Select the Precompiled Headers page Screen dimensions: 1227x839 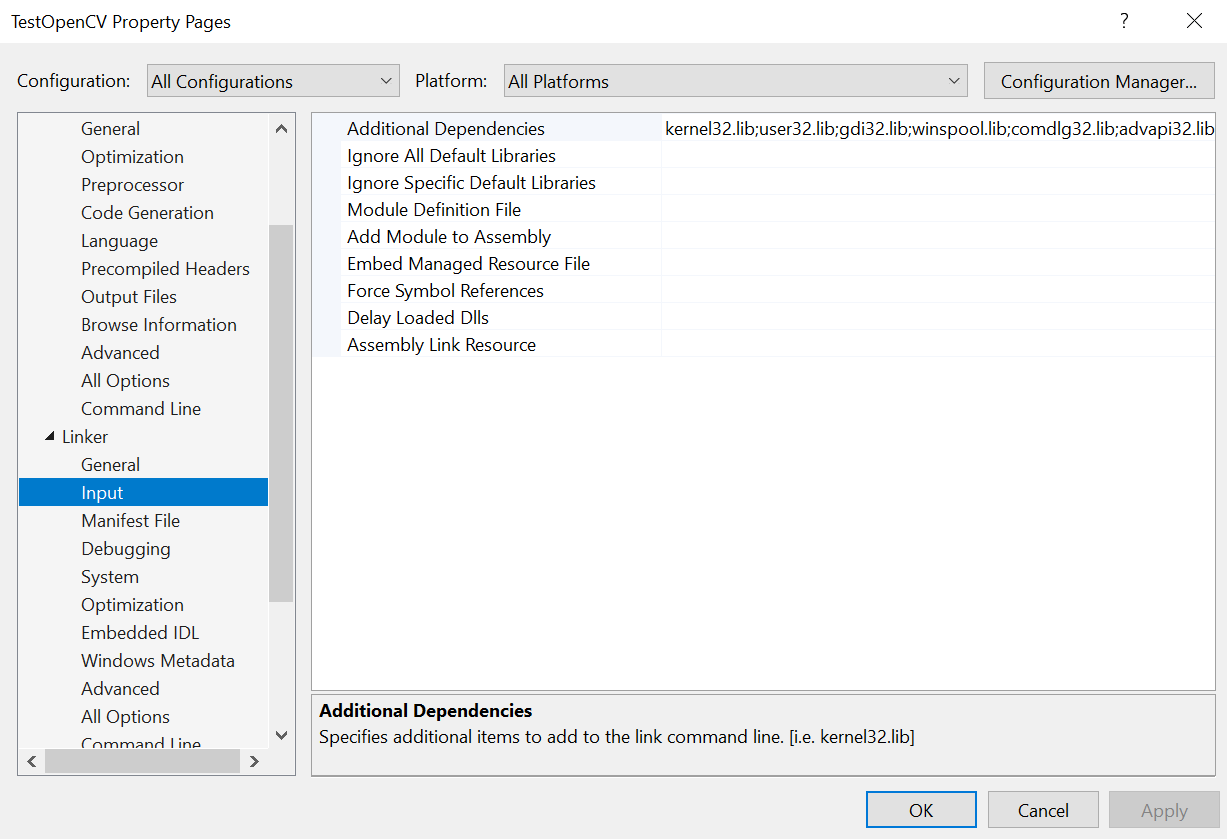pos(165,268)
